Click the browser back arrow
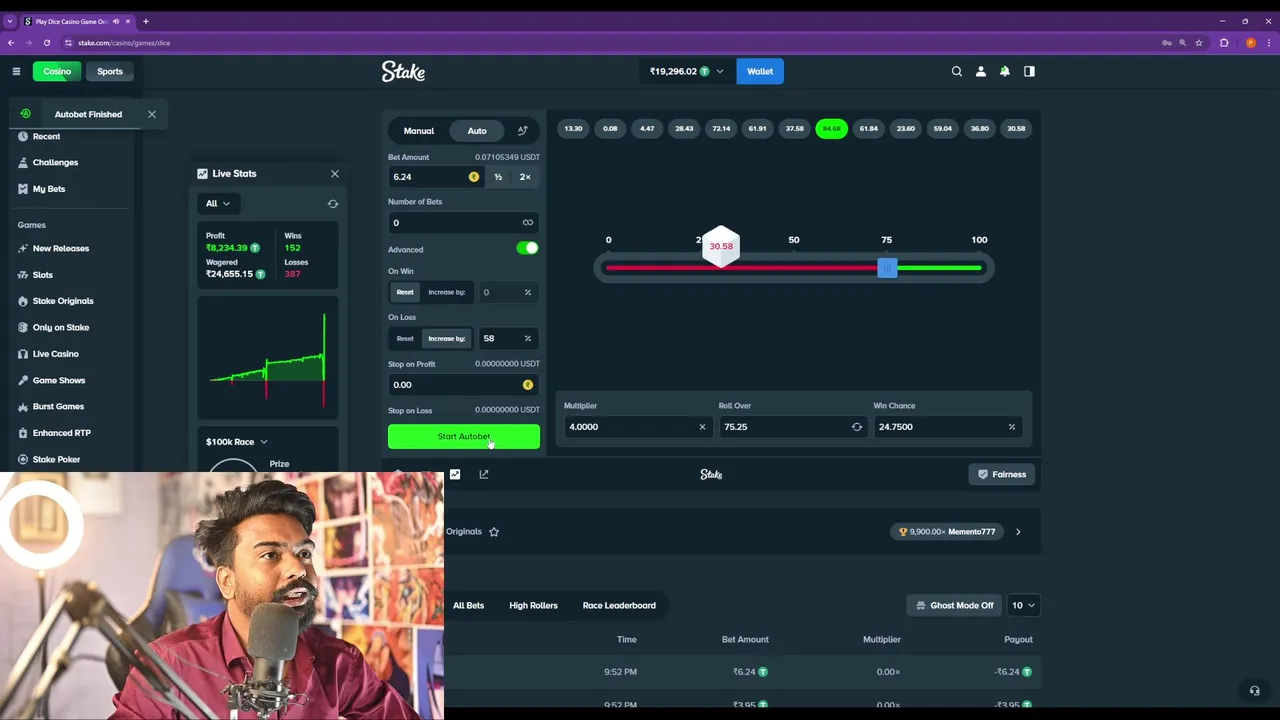The image size is (1280, 720). 11,43
